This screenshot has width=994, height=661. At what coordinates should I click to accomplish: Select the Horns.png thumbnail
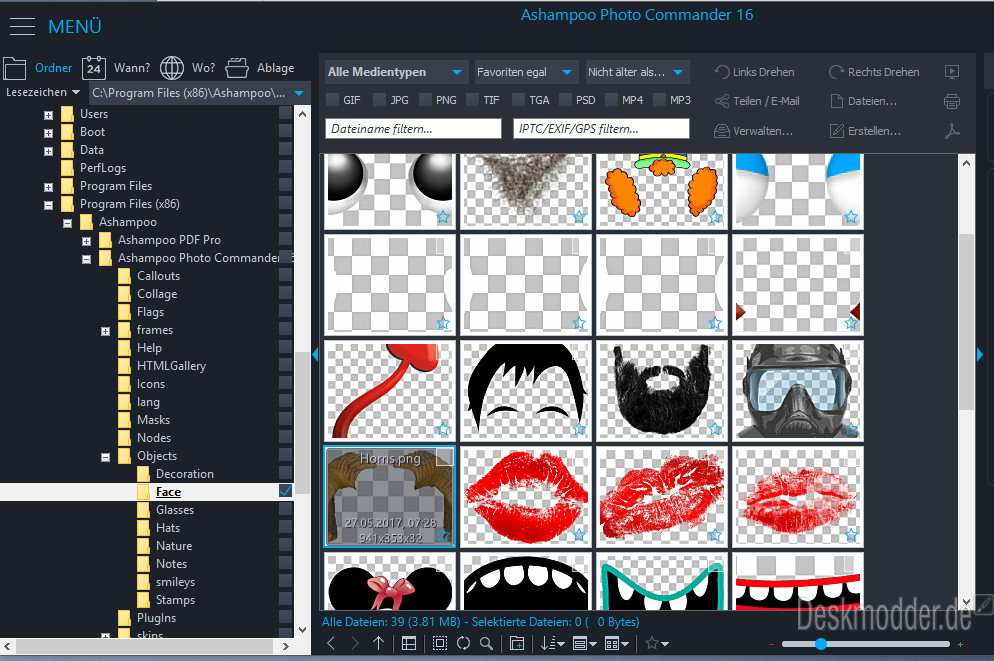tap(389, 496)
